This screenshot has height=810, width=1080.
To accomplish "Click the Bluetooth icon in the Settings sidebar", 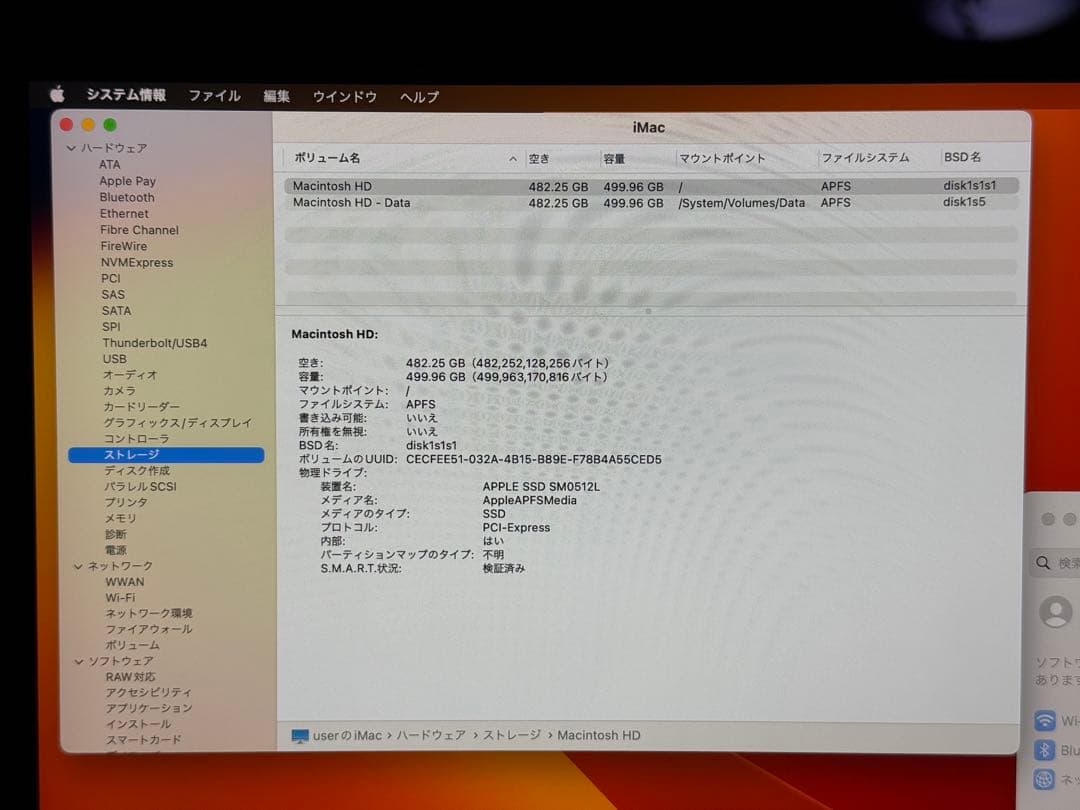I will click(1046, 750).
